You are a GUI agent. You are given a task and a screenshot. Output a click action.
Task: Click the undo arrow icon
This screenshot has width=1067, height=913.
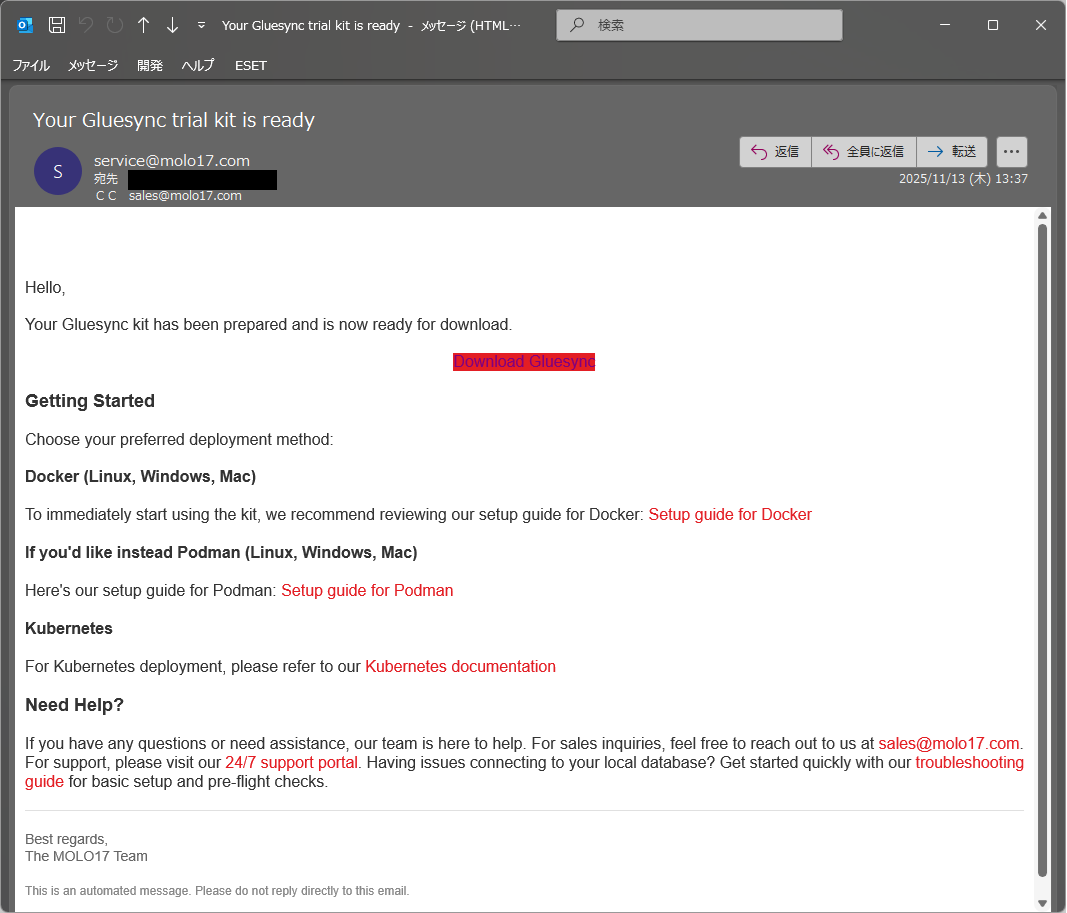click(86, 25)
